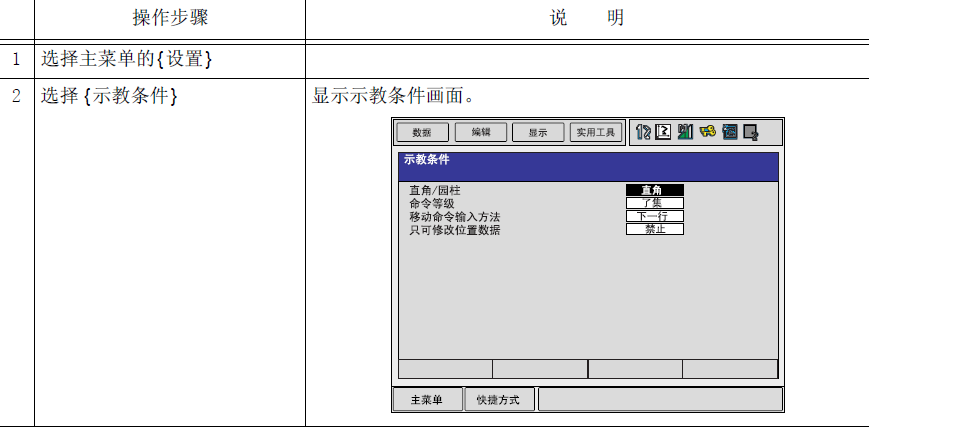The image size is (964, 427).
Task: Select the 禁止 value field
Action: click(x=655, y=229)
